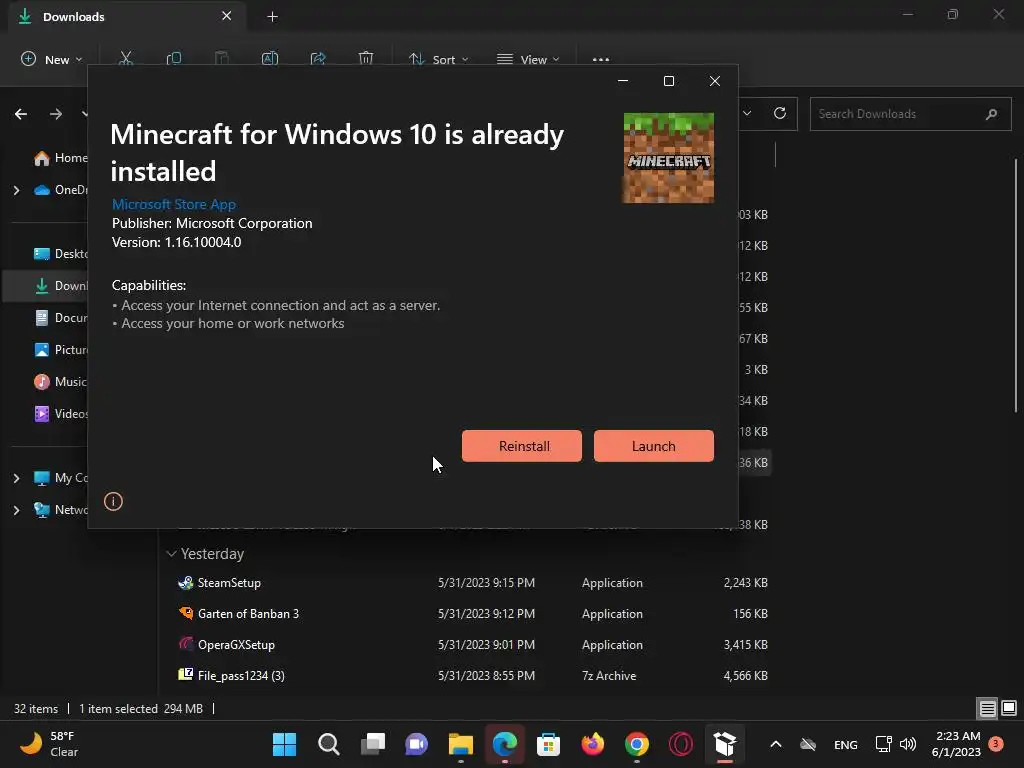Open Opera browser from the taskbar
Screen dimensions: 1024x768
click(x=680, y=744)
